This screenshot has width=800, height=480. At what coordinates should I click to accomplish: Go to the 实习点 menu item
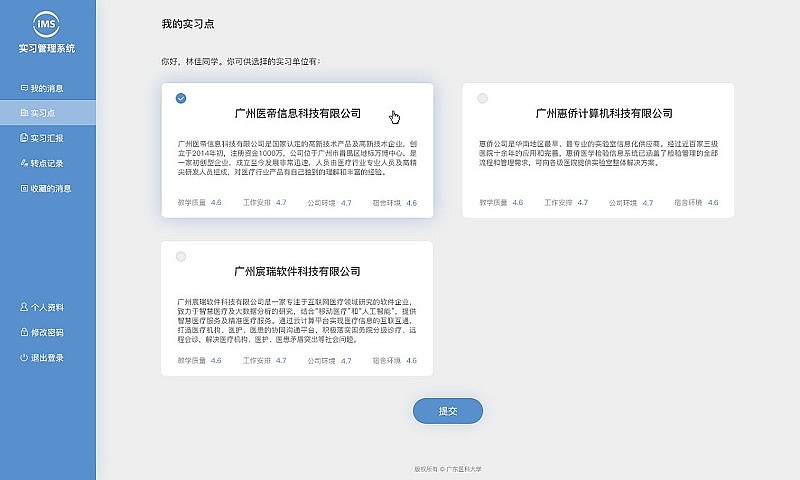pyautogui.click(x=47, y=113)
